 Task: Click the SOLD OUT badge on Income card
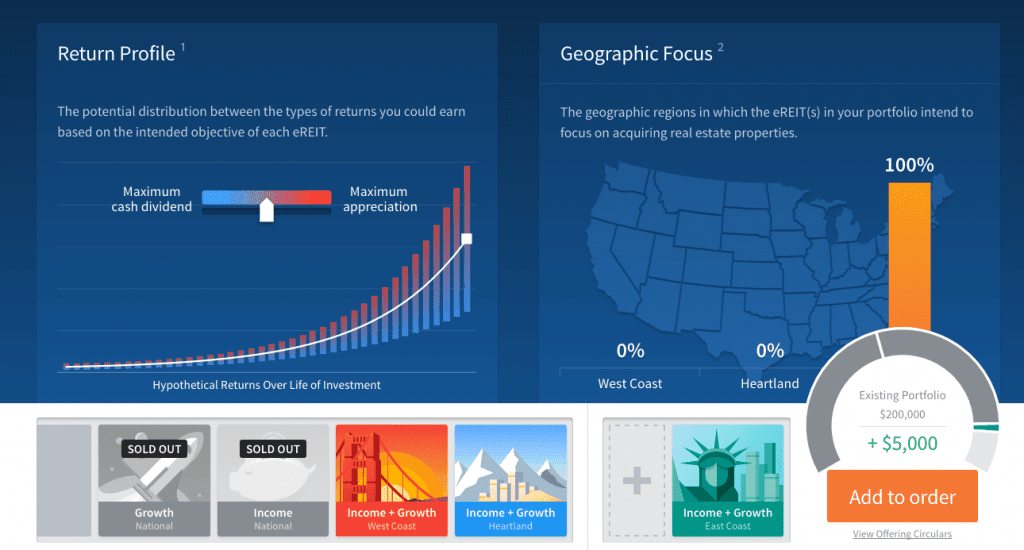tap(273, 449)
